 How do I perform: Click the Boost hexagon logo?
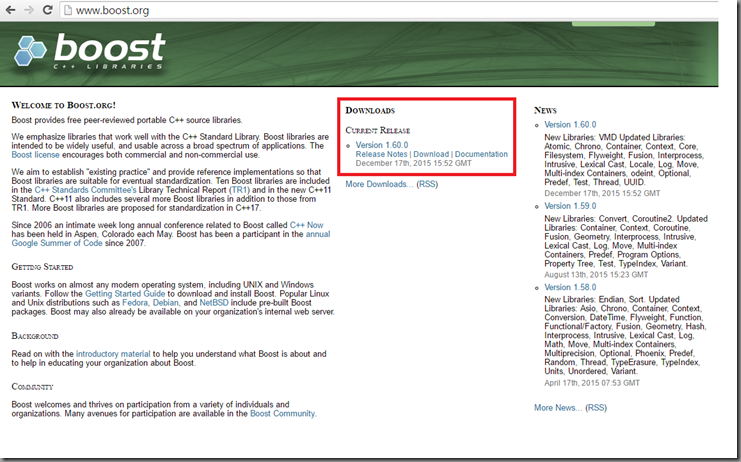point(30,51)
